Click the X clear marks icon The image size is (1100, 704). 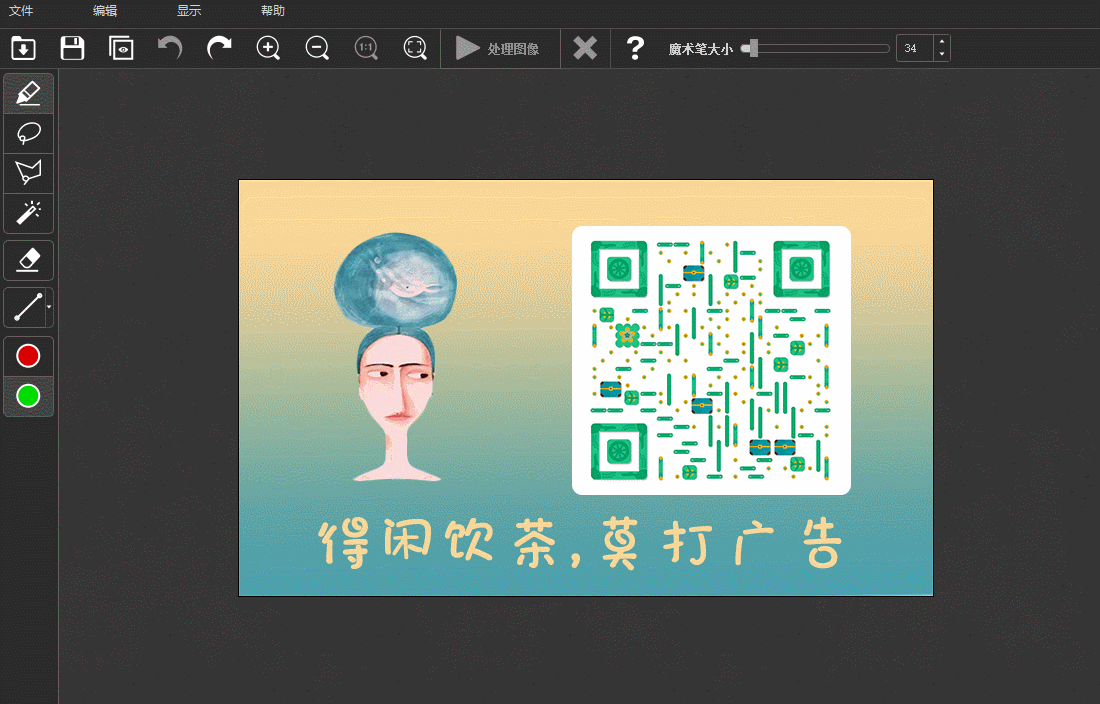(x=585, y=48)
